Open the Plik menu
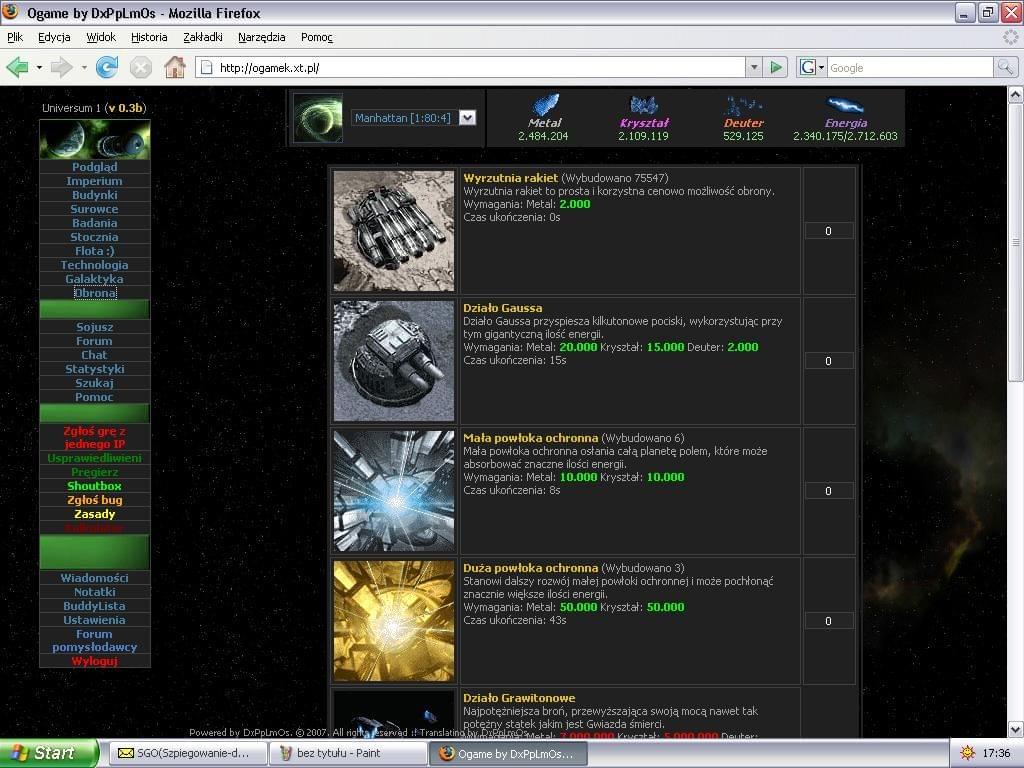The width and height of the screenshot is (1024, 768). coord(15,37)
